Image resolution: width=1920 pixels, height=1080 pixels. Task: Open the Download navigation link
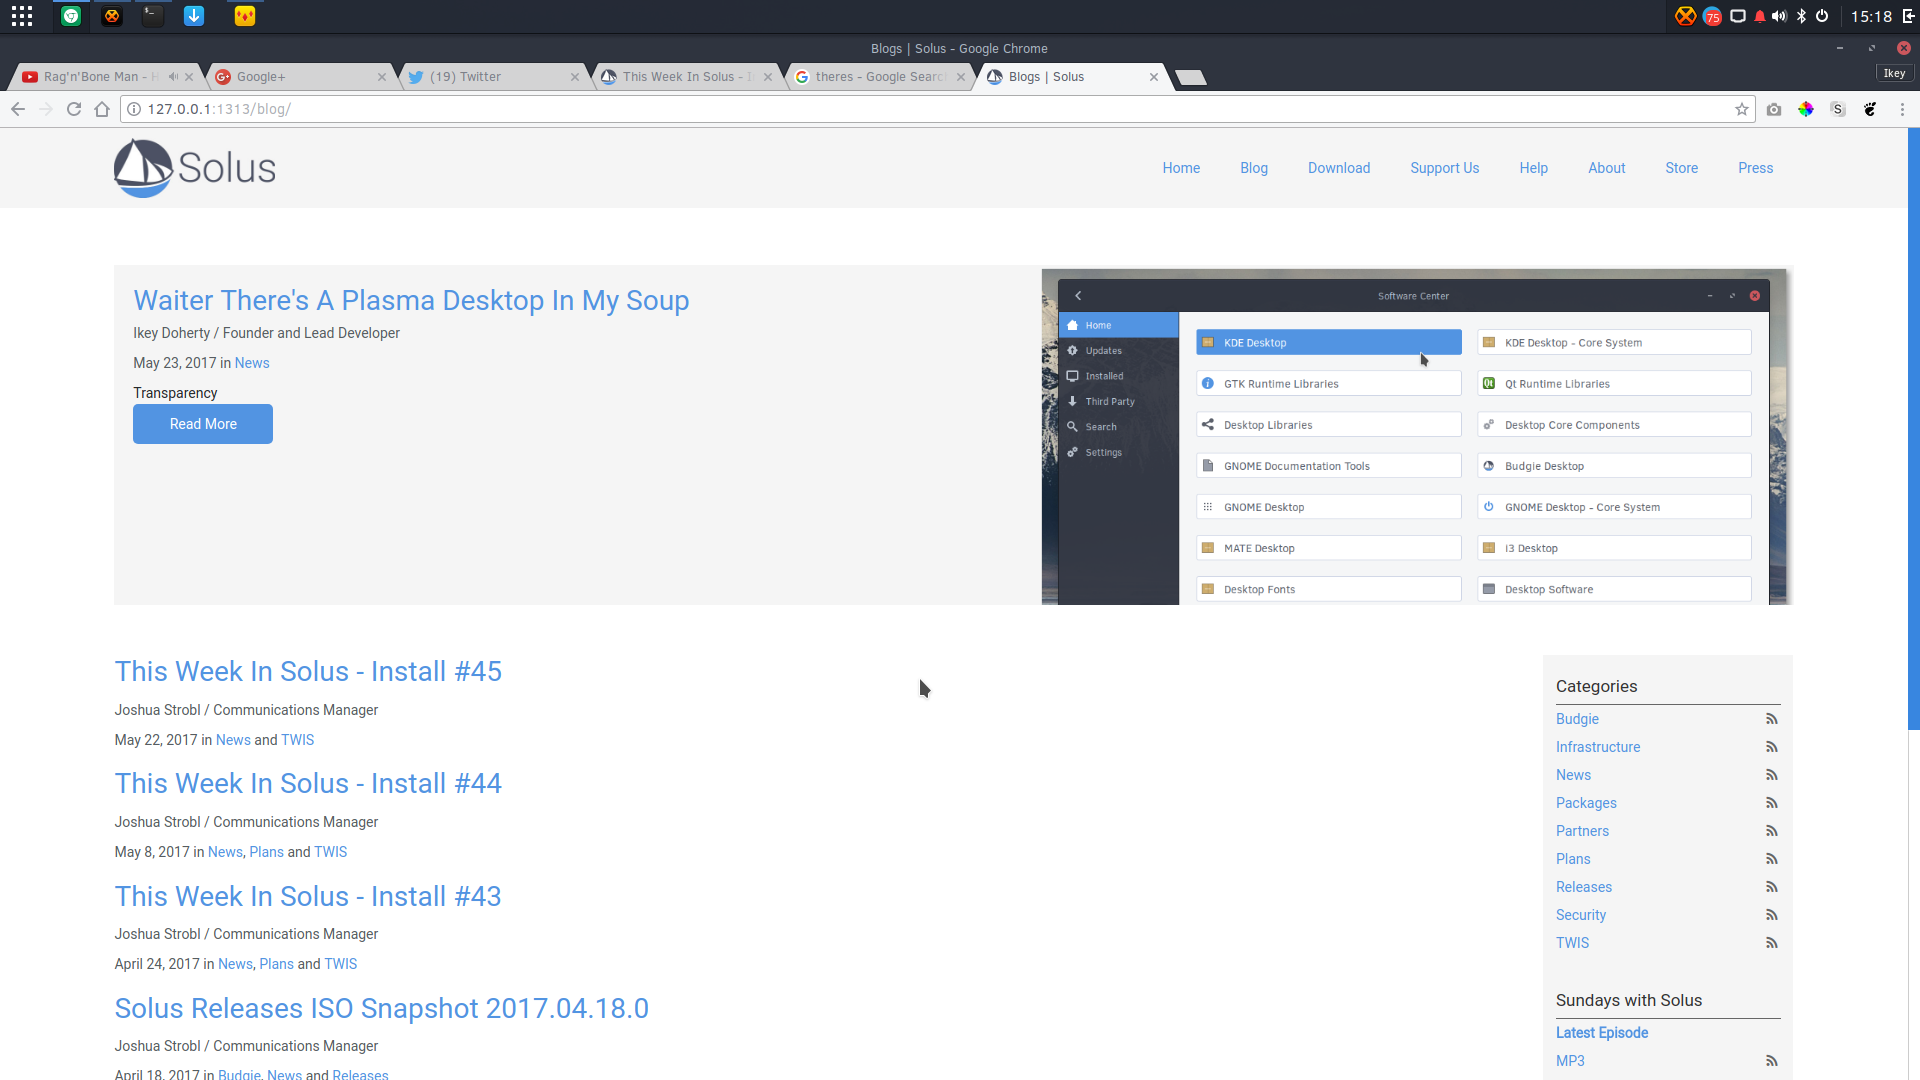pos(1339,168)
